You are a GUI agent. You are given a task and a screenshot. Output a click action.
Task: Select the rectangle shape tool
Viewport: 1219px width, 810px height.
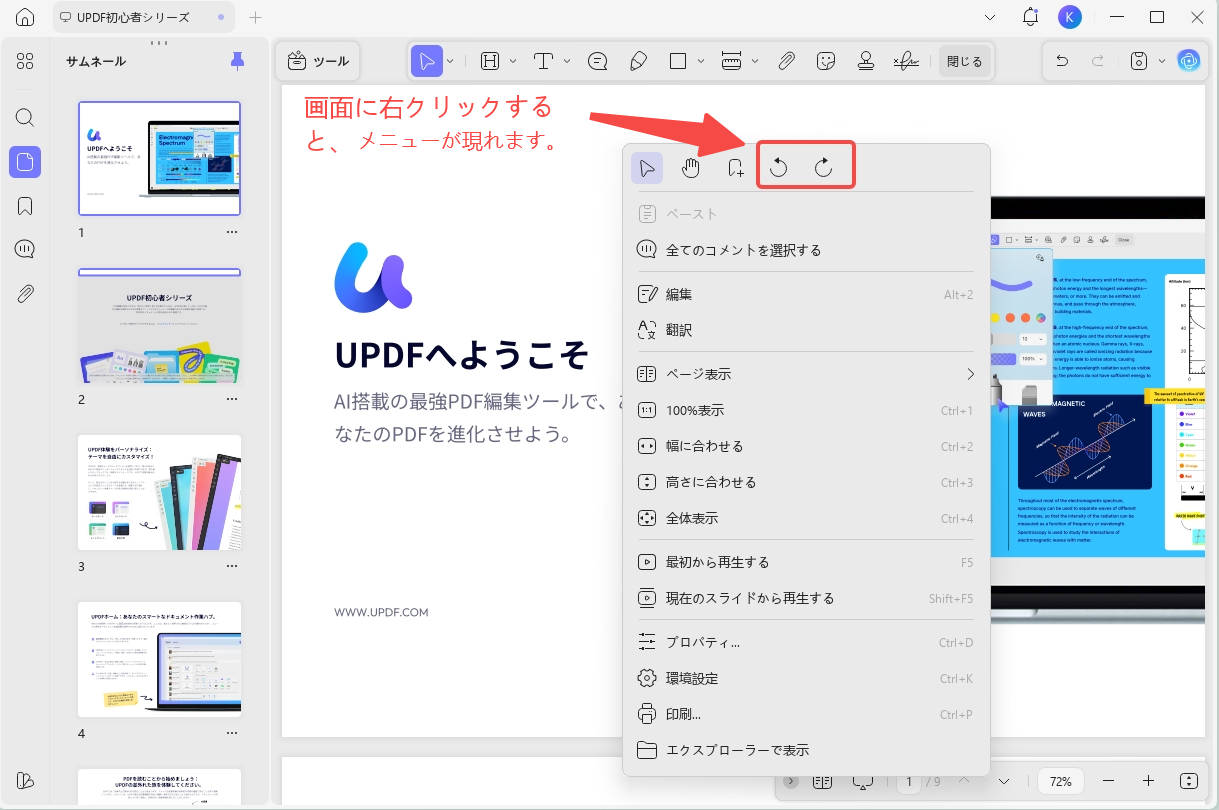(678, 61)
